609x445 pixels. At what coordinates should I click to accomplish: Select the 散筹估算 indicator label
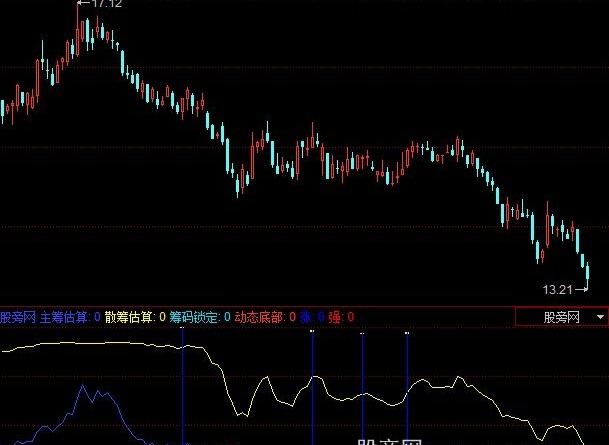click(131, 317)
